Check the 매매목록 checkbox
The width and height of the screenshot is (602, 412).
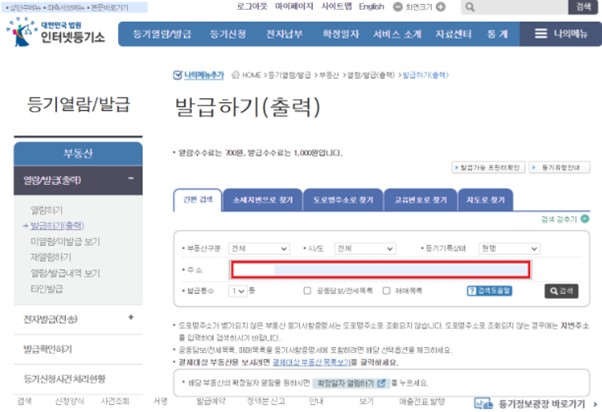coord(389,291)
